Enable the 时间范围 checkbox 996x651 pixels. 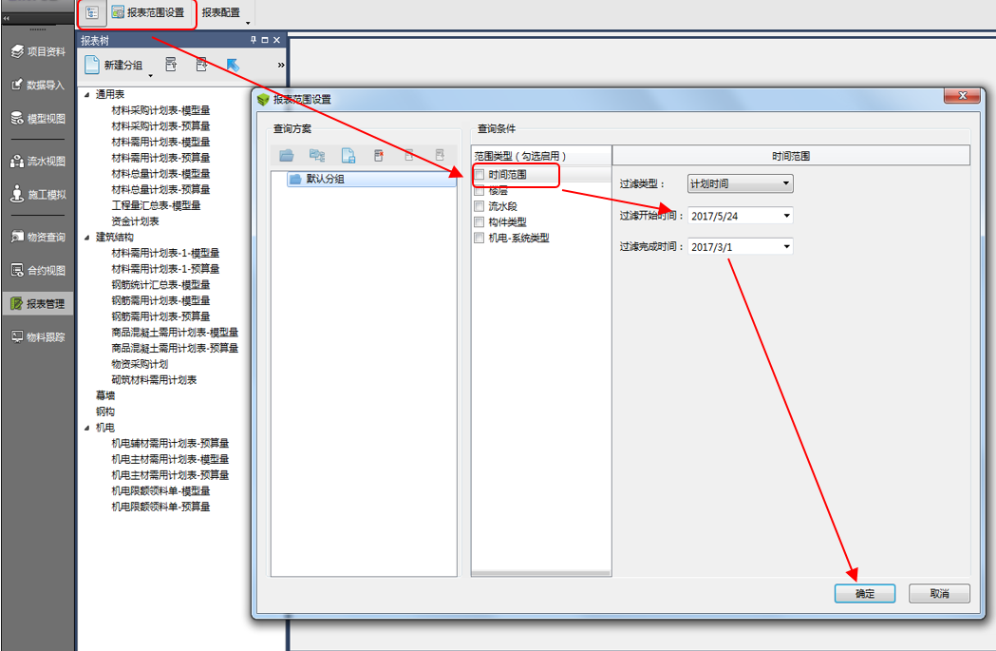click(x=480, y=175)
